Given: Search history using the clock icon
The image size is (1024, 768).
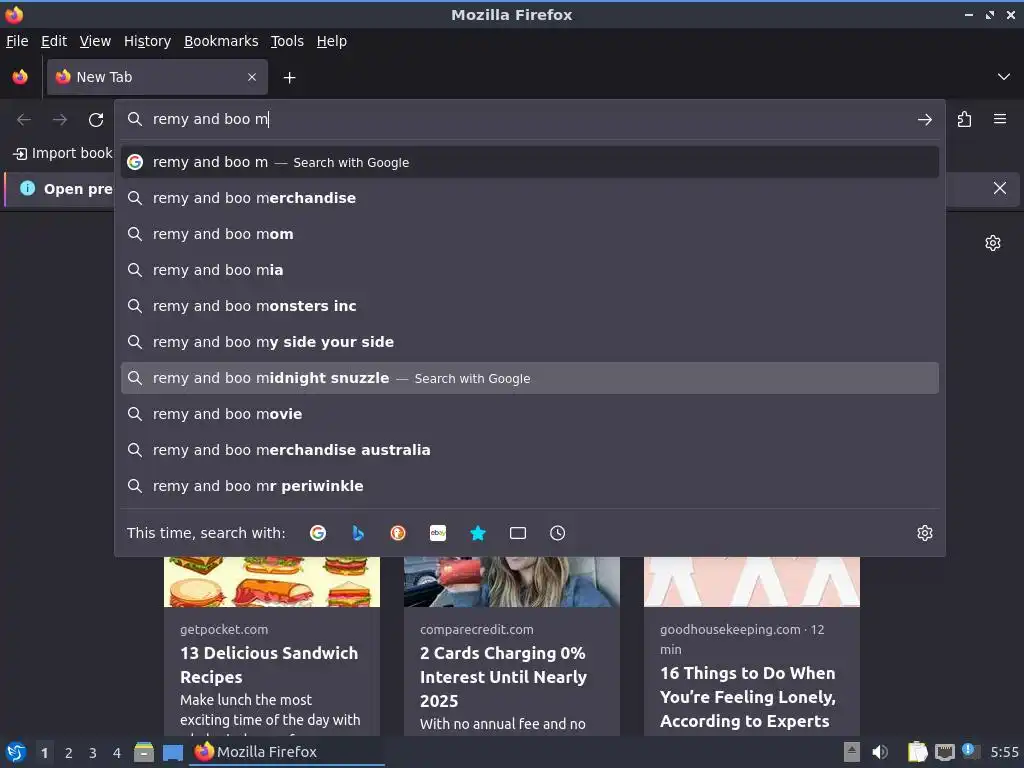Looking at the screenshot, I should [x=558, y=533].
